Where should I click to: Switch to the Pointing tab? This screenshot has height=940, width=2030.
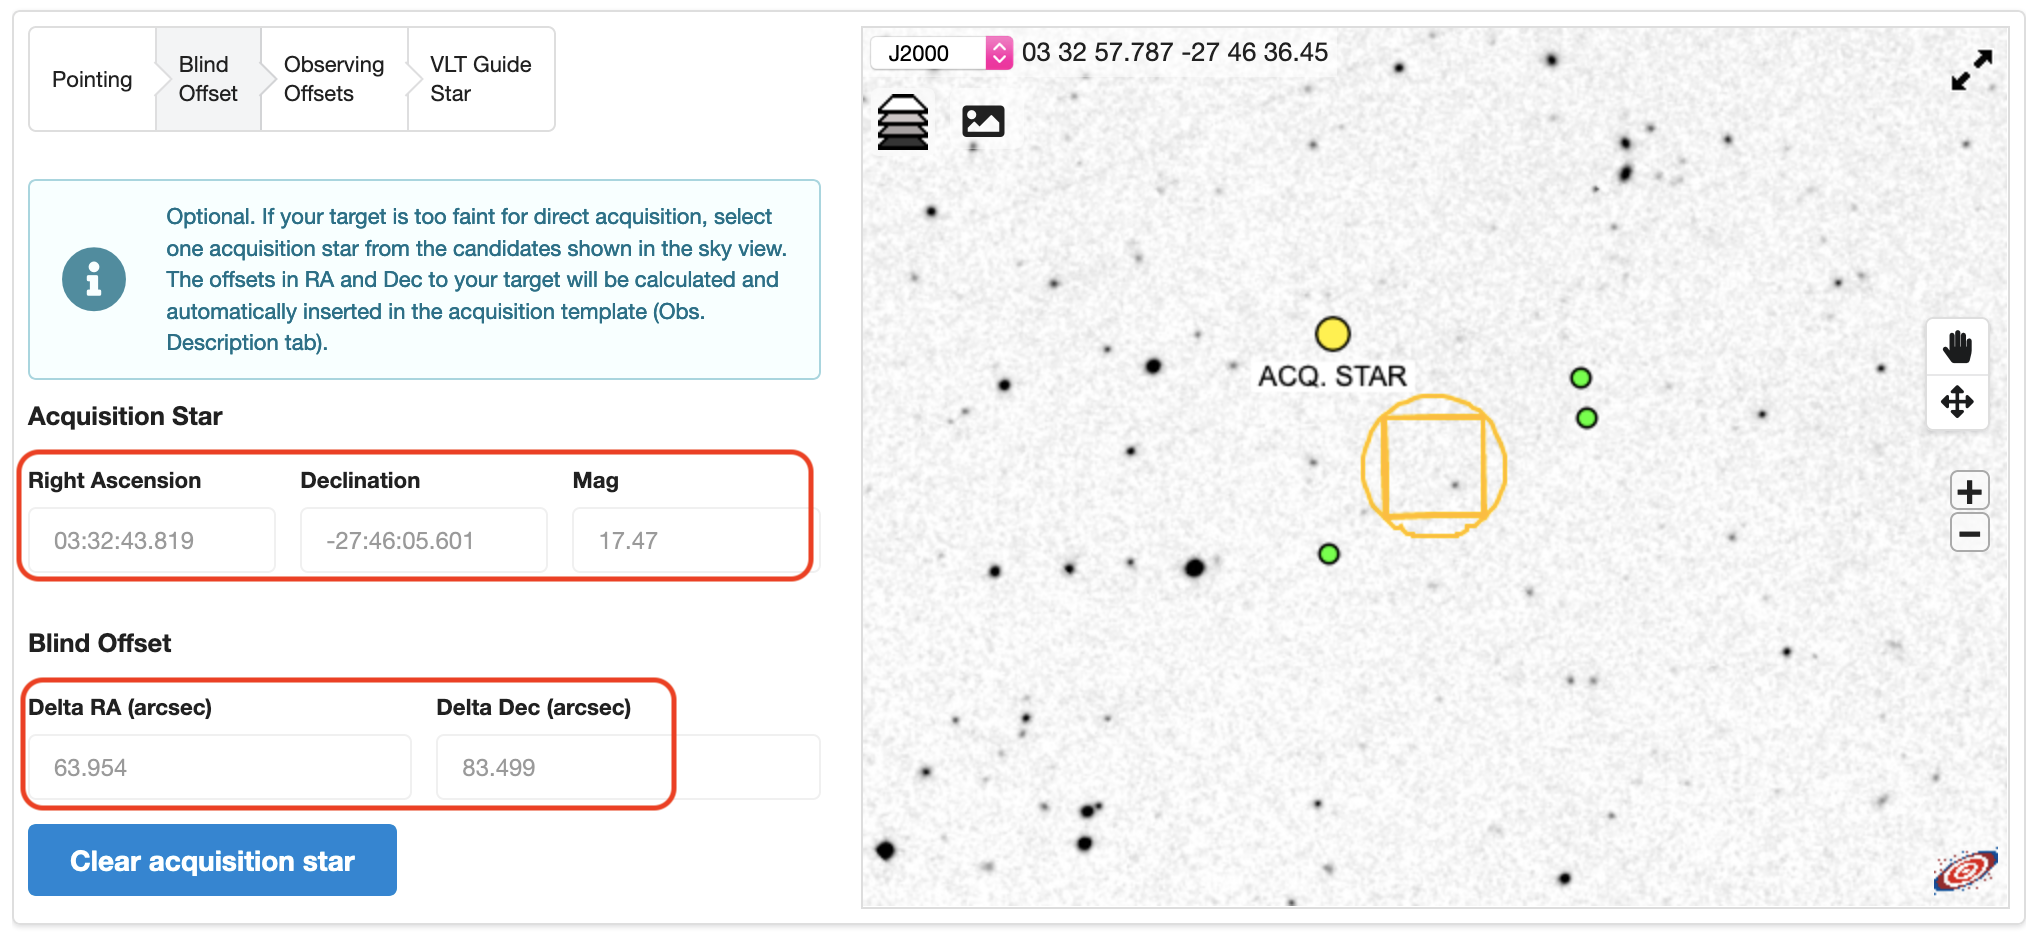[92, 79]
